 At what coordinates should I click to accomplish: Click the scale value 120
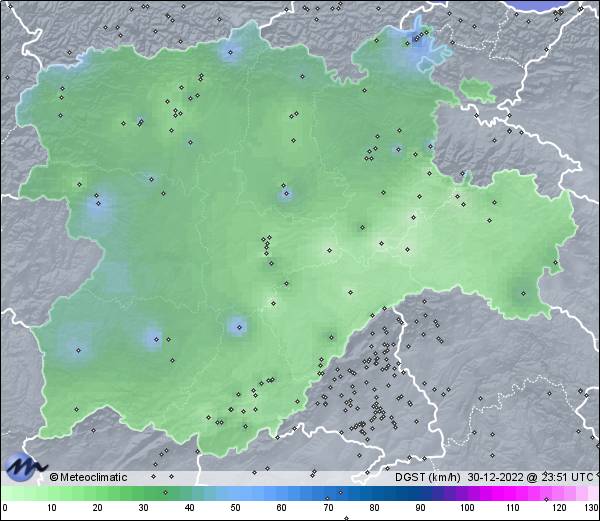[x=559, y=508]
